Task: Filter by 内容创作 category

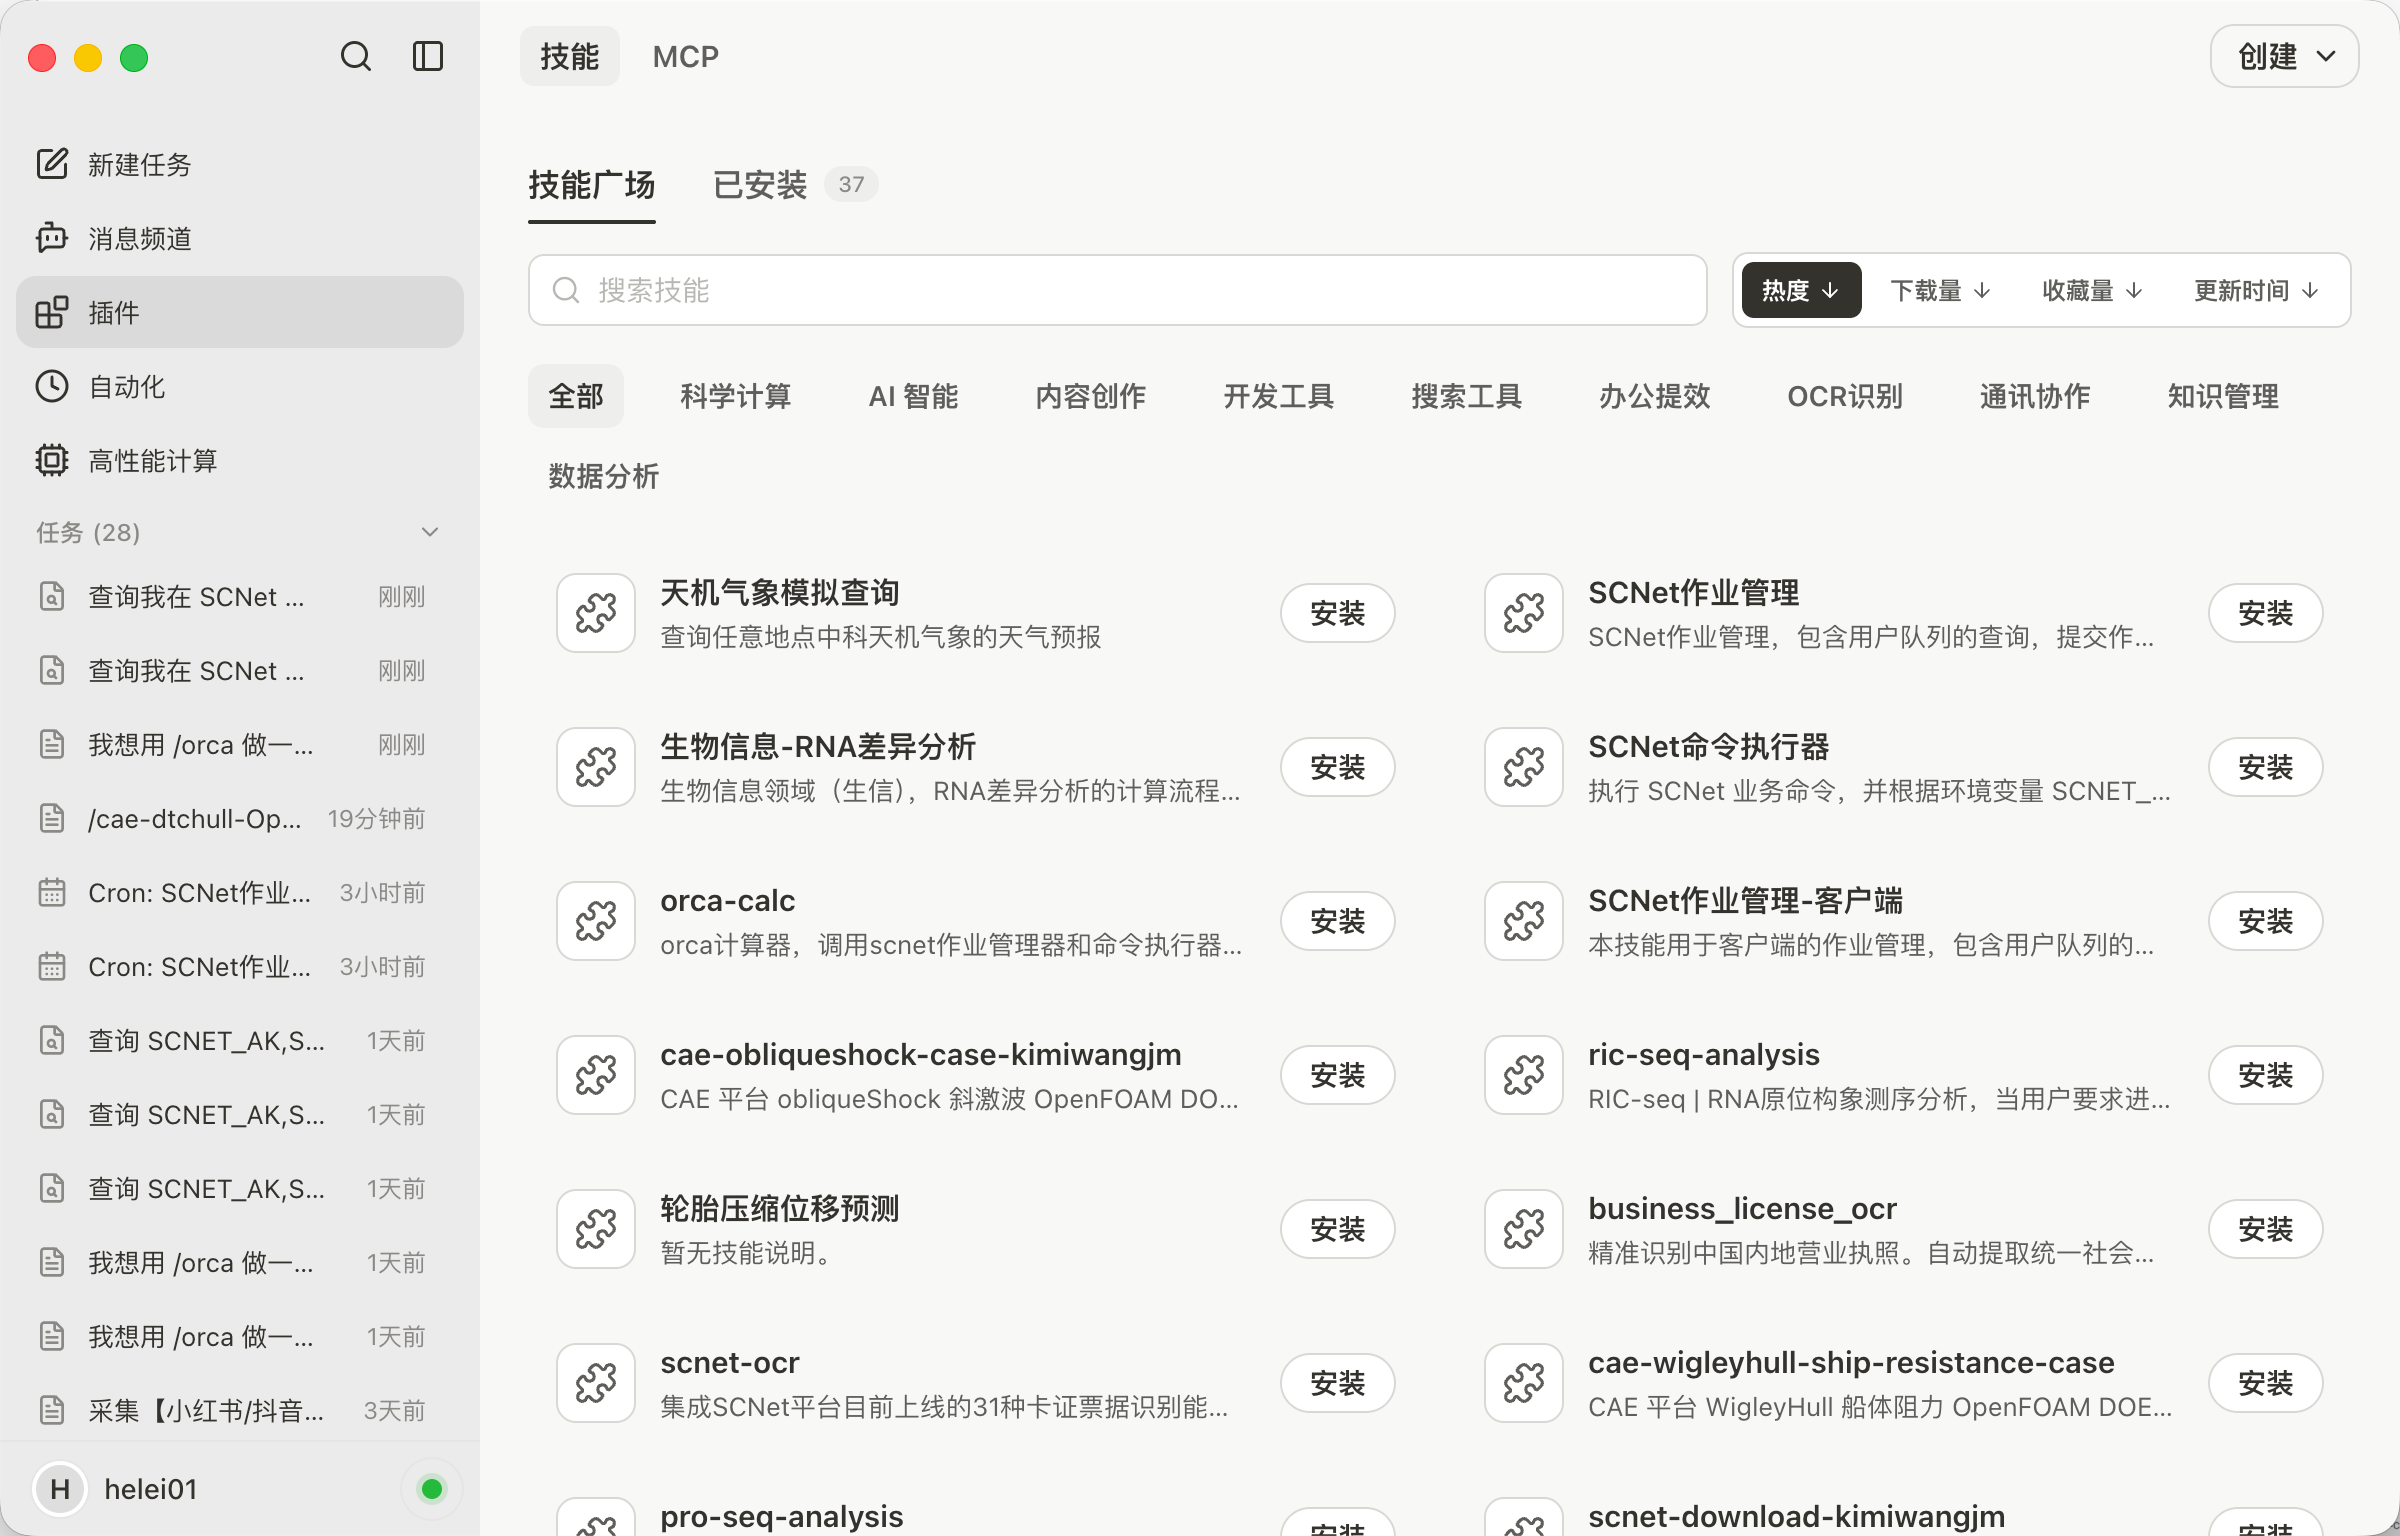Action: coord(1091,396)
